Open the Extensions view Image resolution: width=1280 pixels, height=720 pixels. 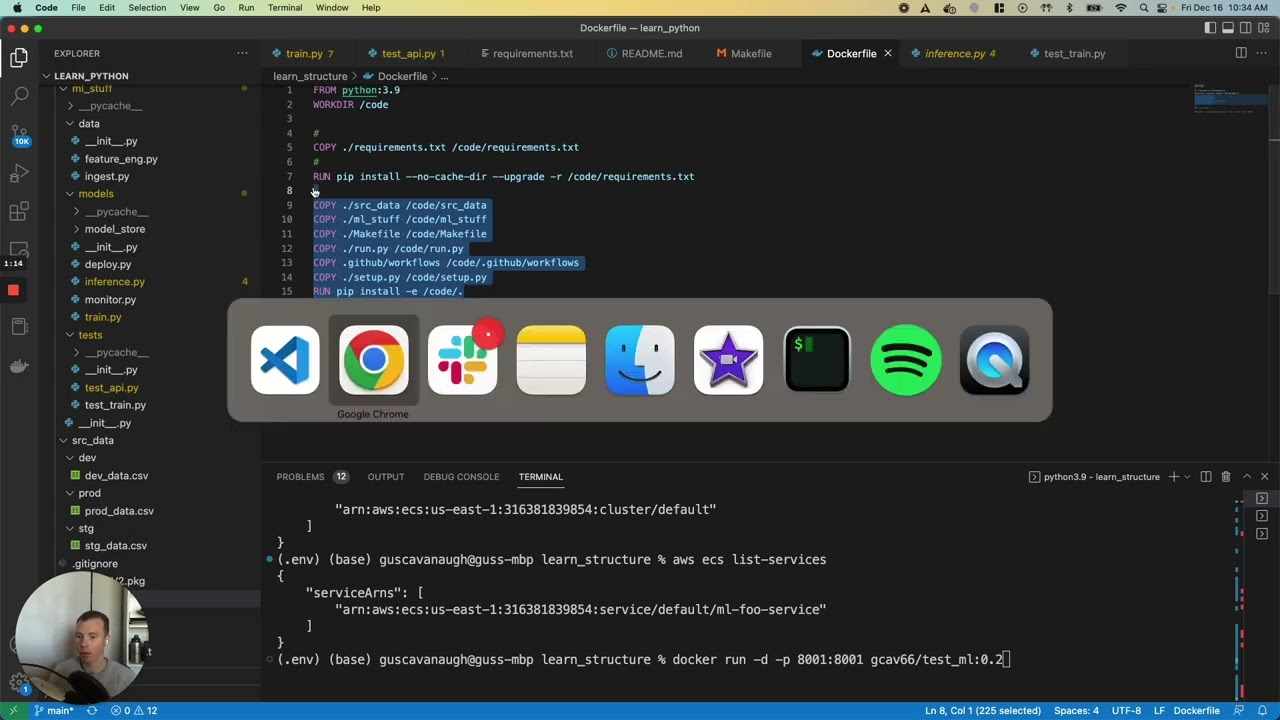[x=19, y=212]
